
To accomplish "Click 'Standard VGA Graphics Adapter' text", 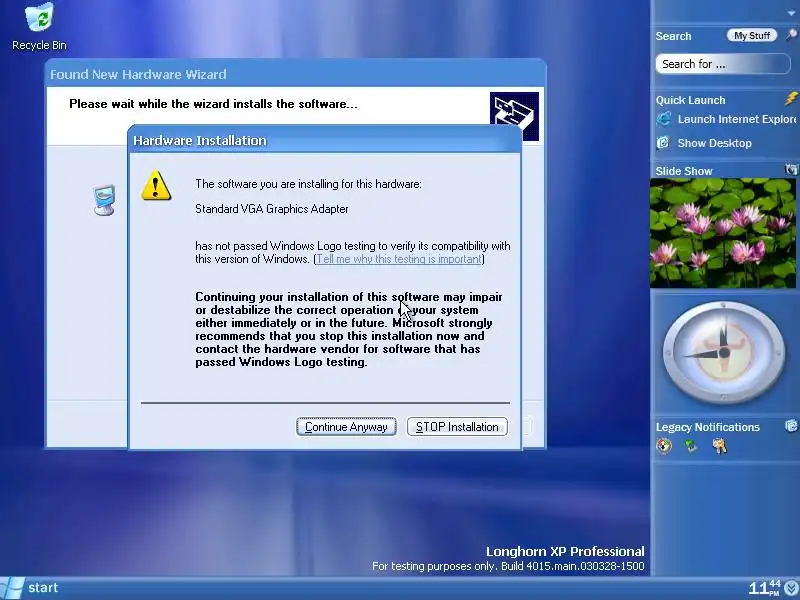I will [x=272, y=209].
